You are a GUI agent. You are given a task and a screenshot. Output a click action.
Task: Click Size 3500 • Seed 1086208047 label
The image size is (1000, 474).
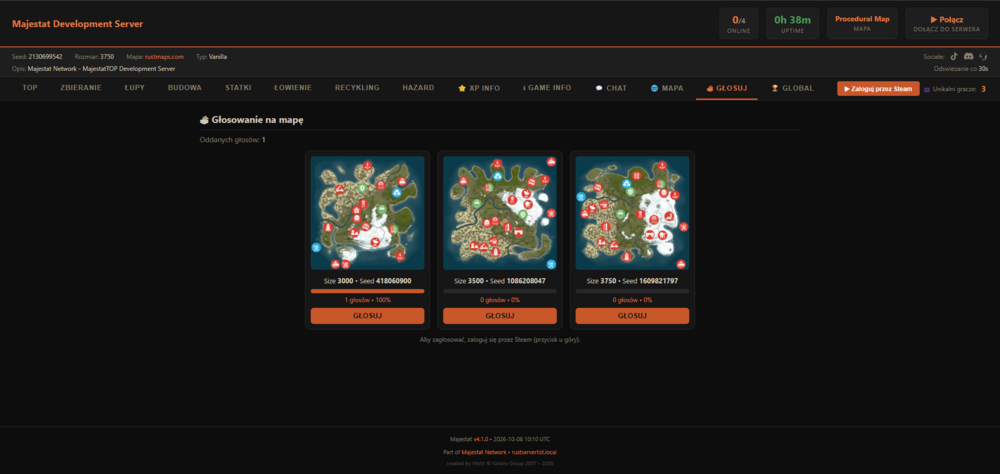click(500, 281)
